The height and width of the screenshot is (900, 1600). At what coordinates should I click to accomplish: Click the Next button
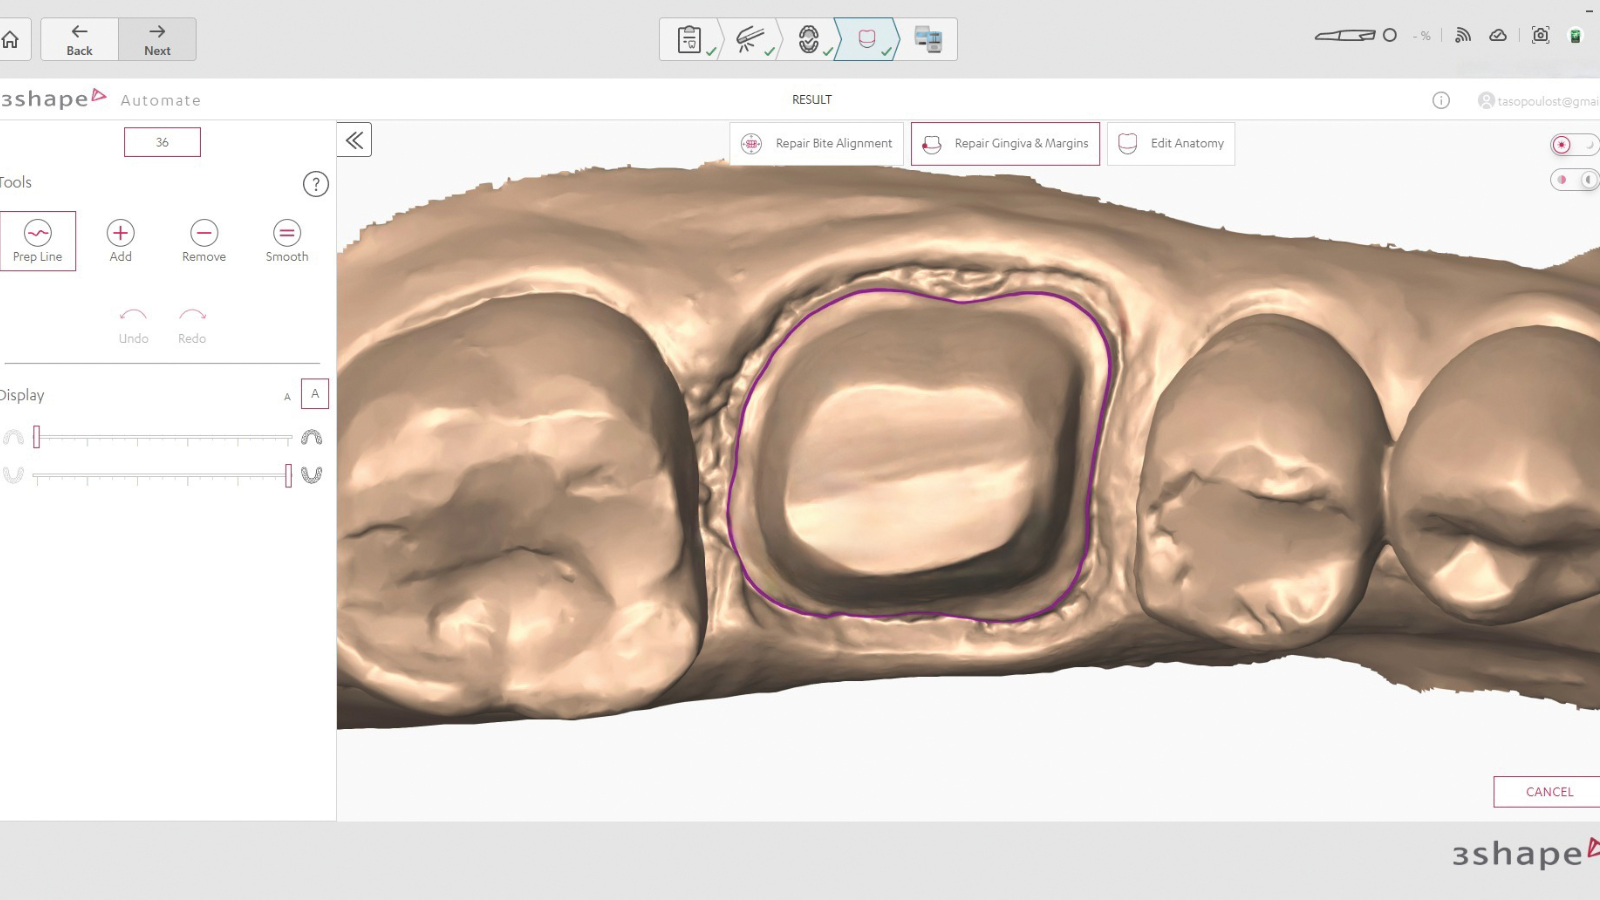(x=157, y=39)
